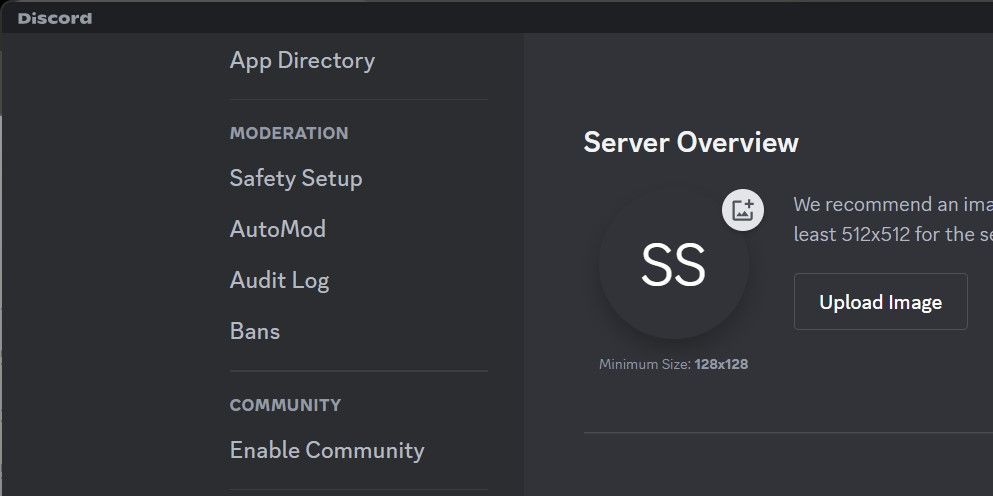This screenshot has height=496, width=993.
Task: Click the horizontal divider under the server icon section
Action: 788,433
